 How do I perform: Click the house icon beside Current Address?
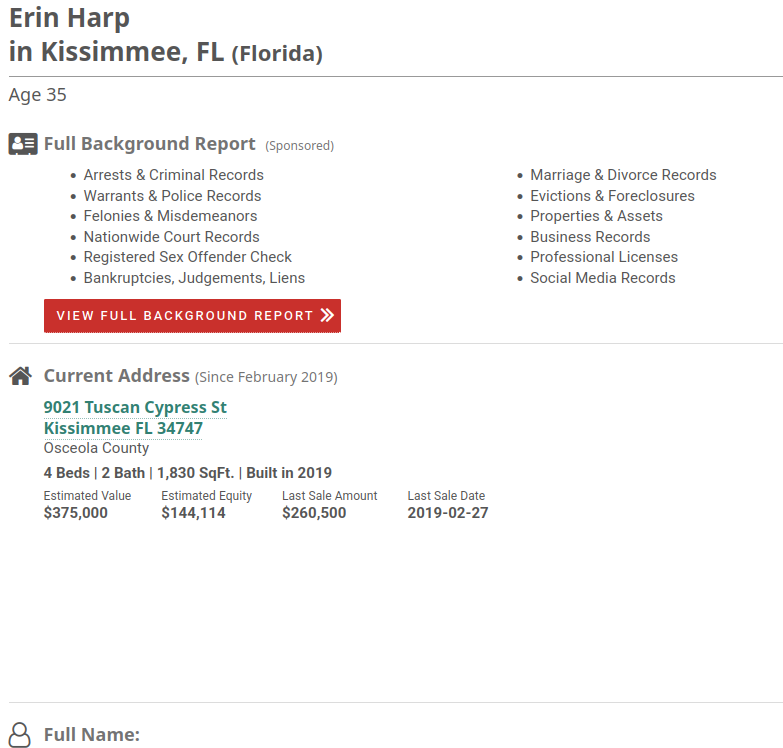(21, 376)
